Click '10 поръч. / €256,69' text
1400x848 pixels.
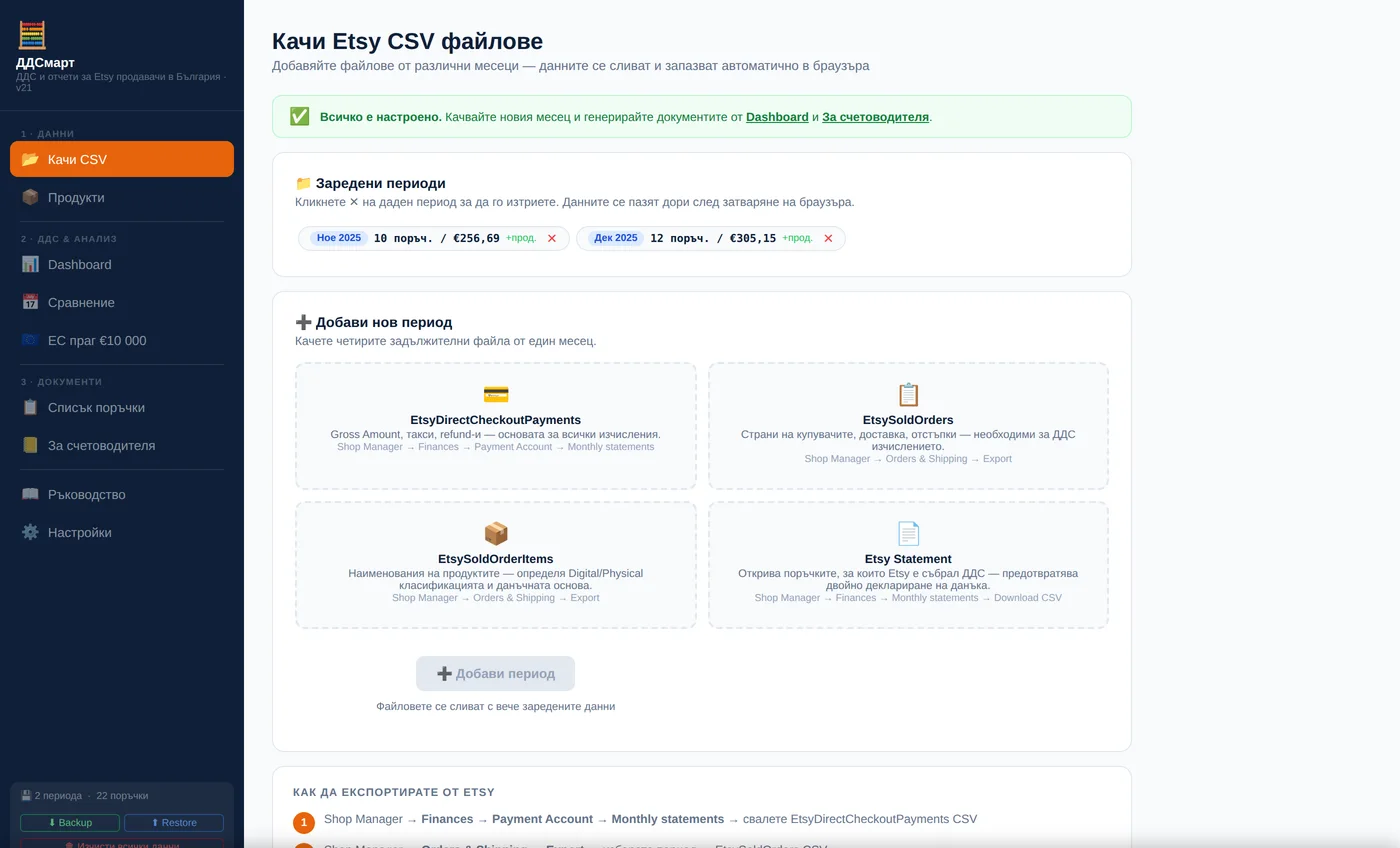(x=437, y=238)
